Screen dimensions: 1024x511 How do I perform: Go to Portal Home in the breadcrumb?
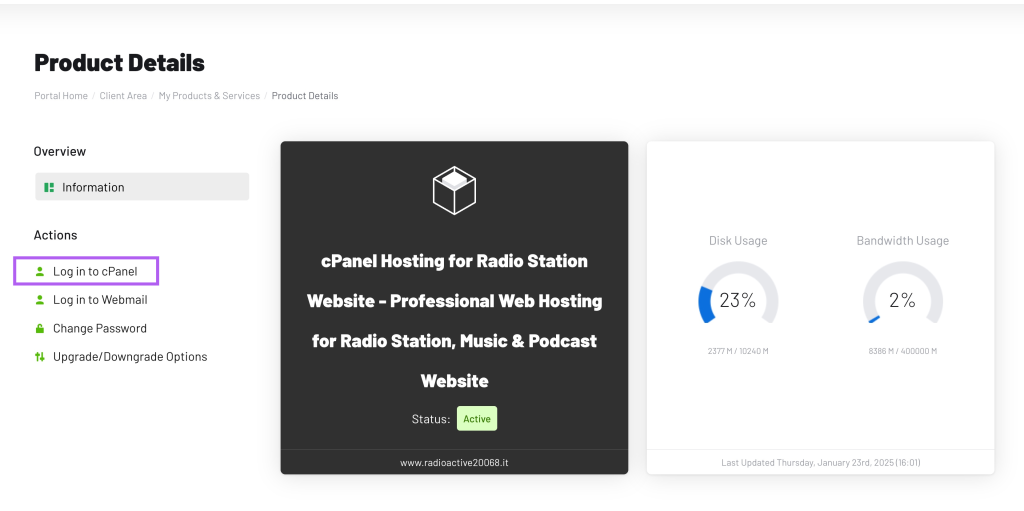[x=61, y=96]
